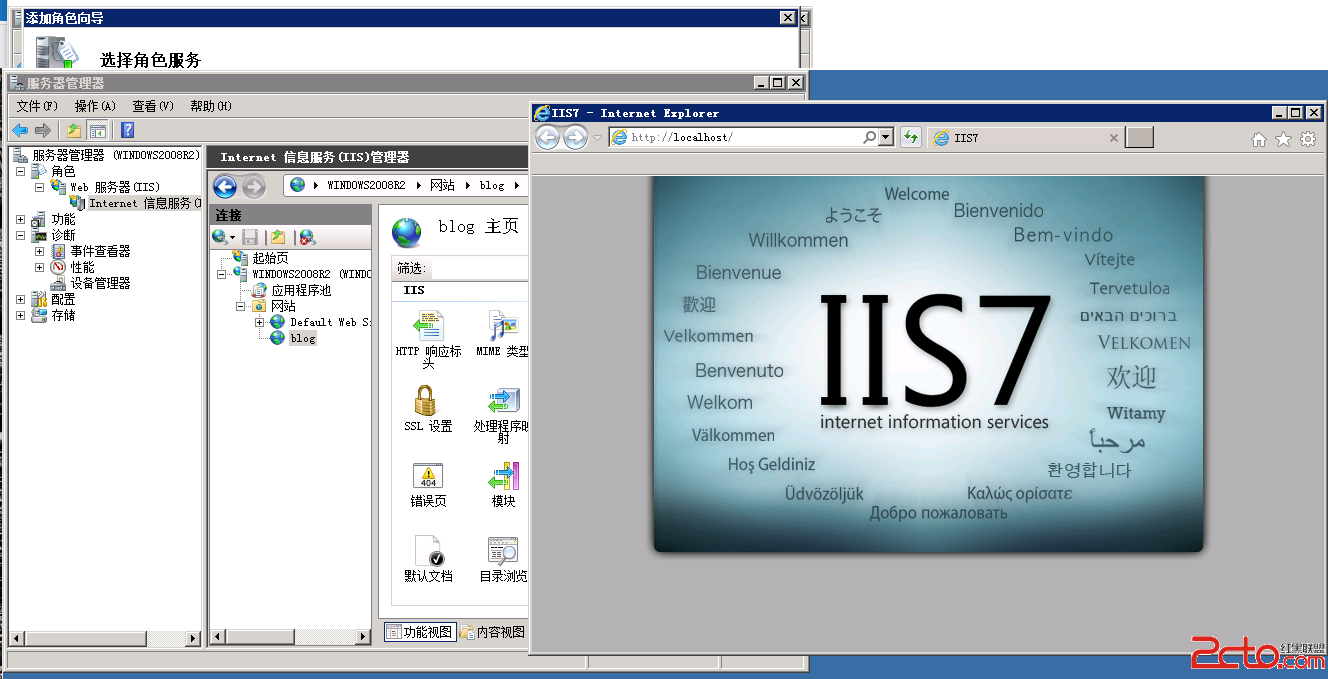Image resolution: width=1328 pixels, height=679 pixels.
Task: Open the 文件(F) menu
Action: (37, 106)
